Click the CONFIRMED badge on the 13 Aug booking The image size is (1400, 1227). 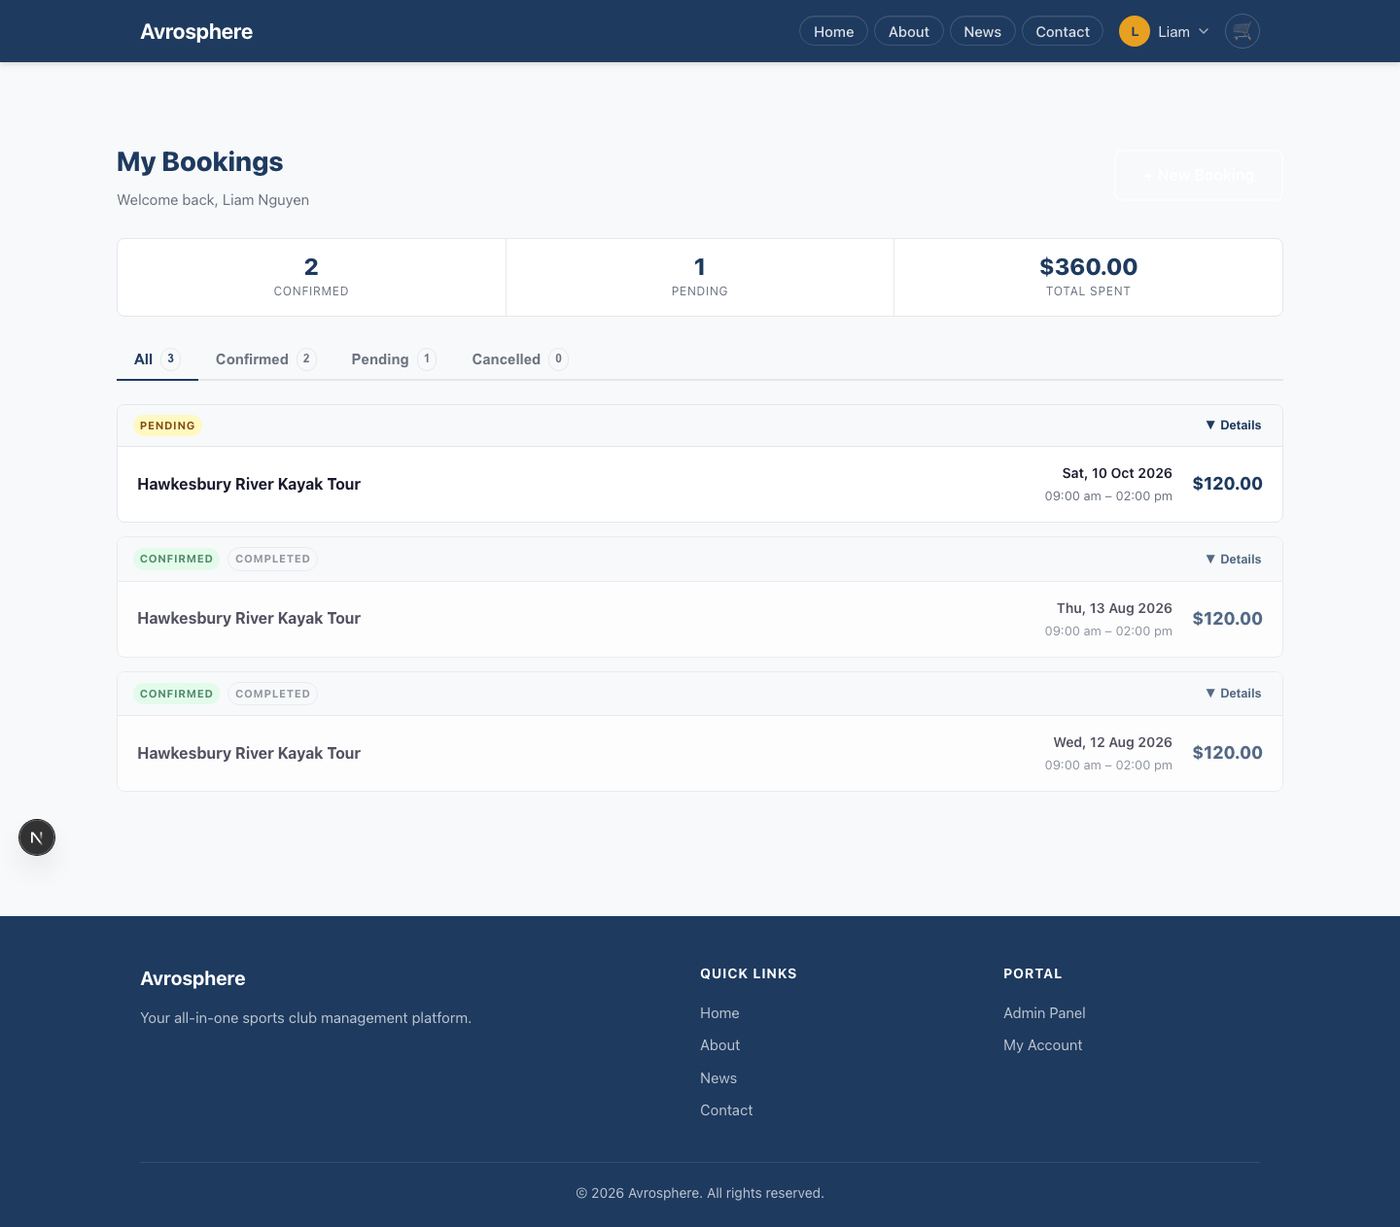click(176, 559)
